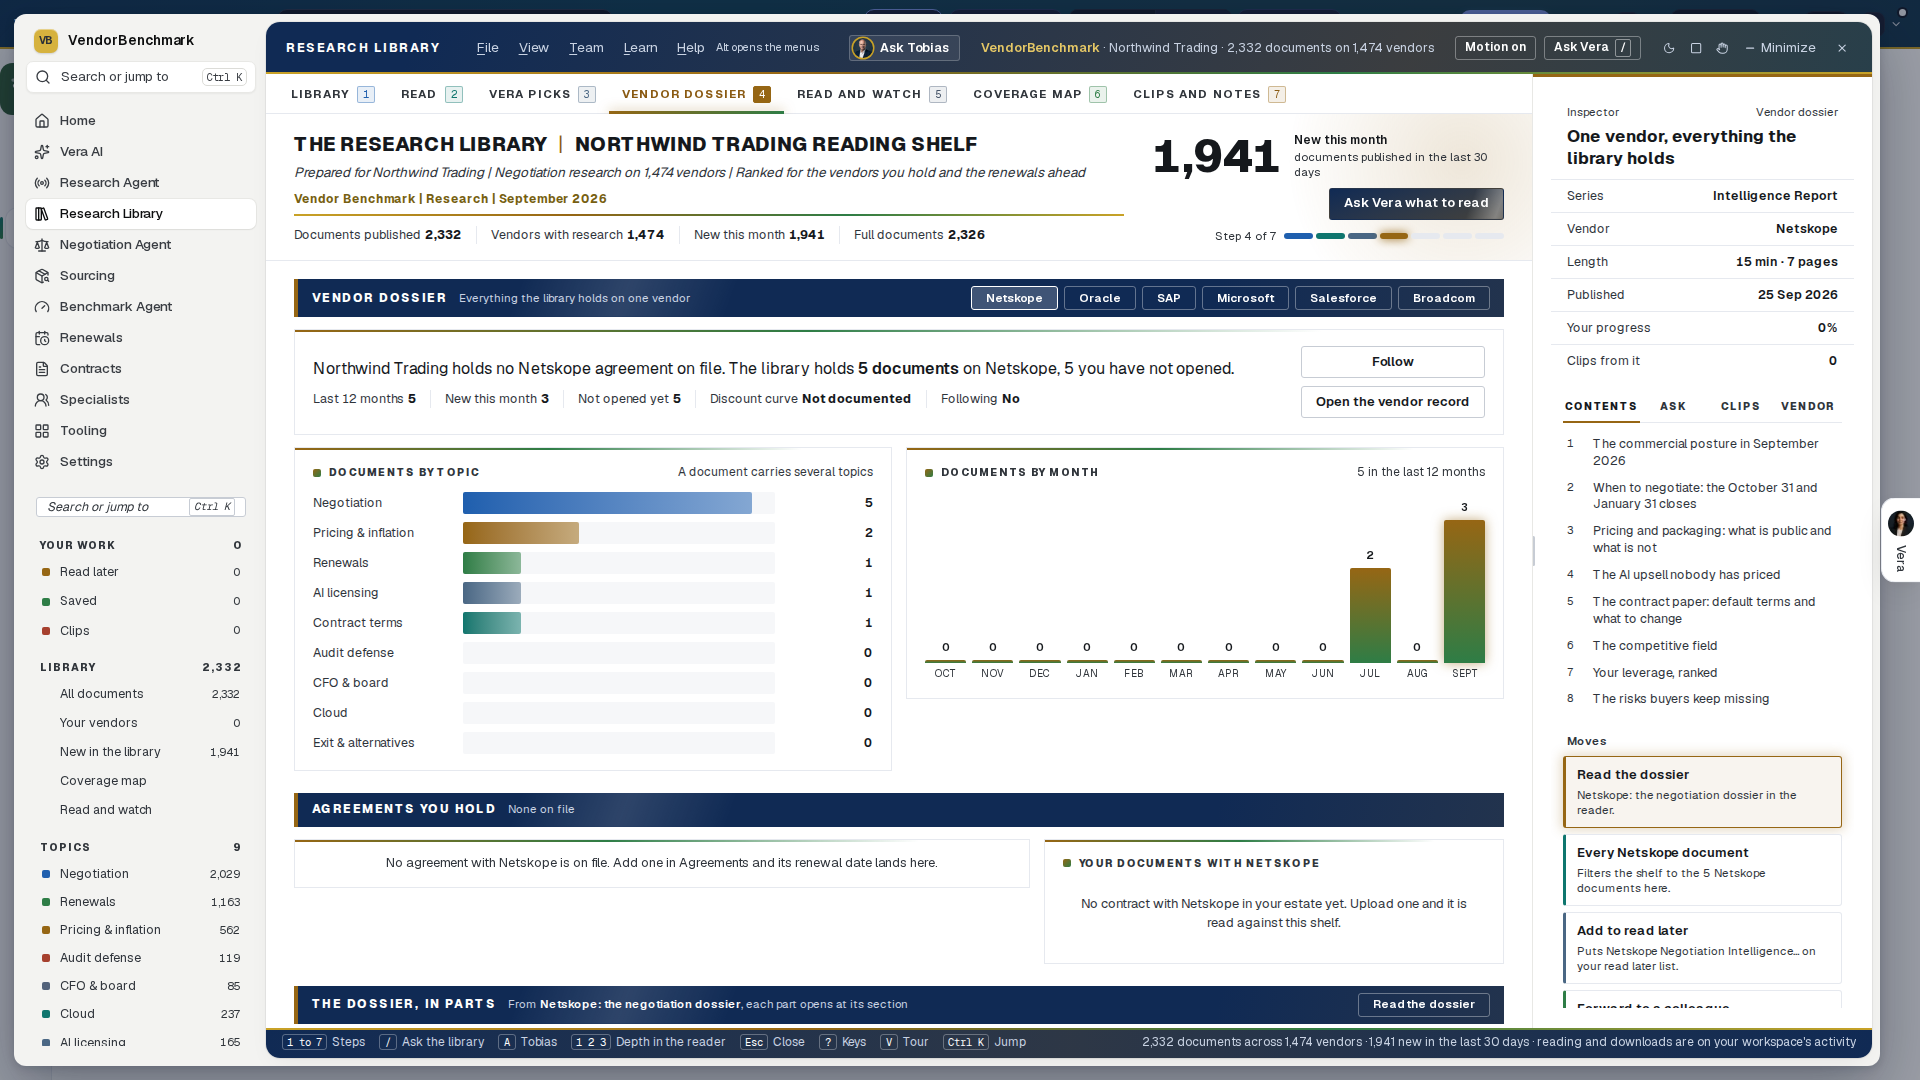
Task: Switch to the Coverage Map tab
Action: point(1039,94)
